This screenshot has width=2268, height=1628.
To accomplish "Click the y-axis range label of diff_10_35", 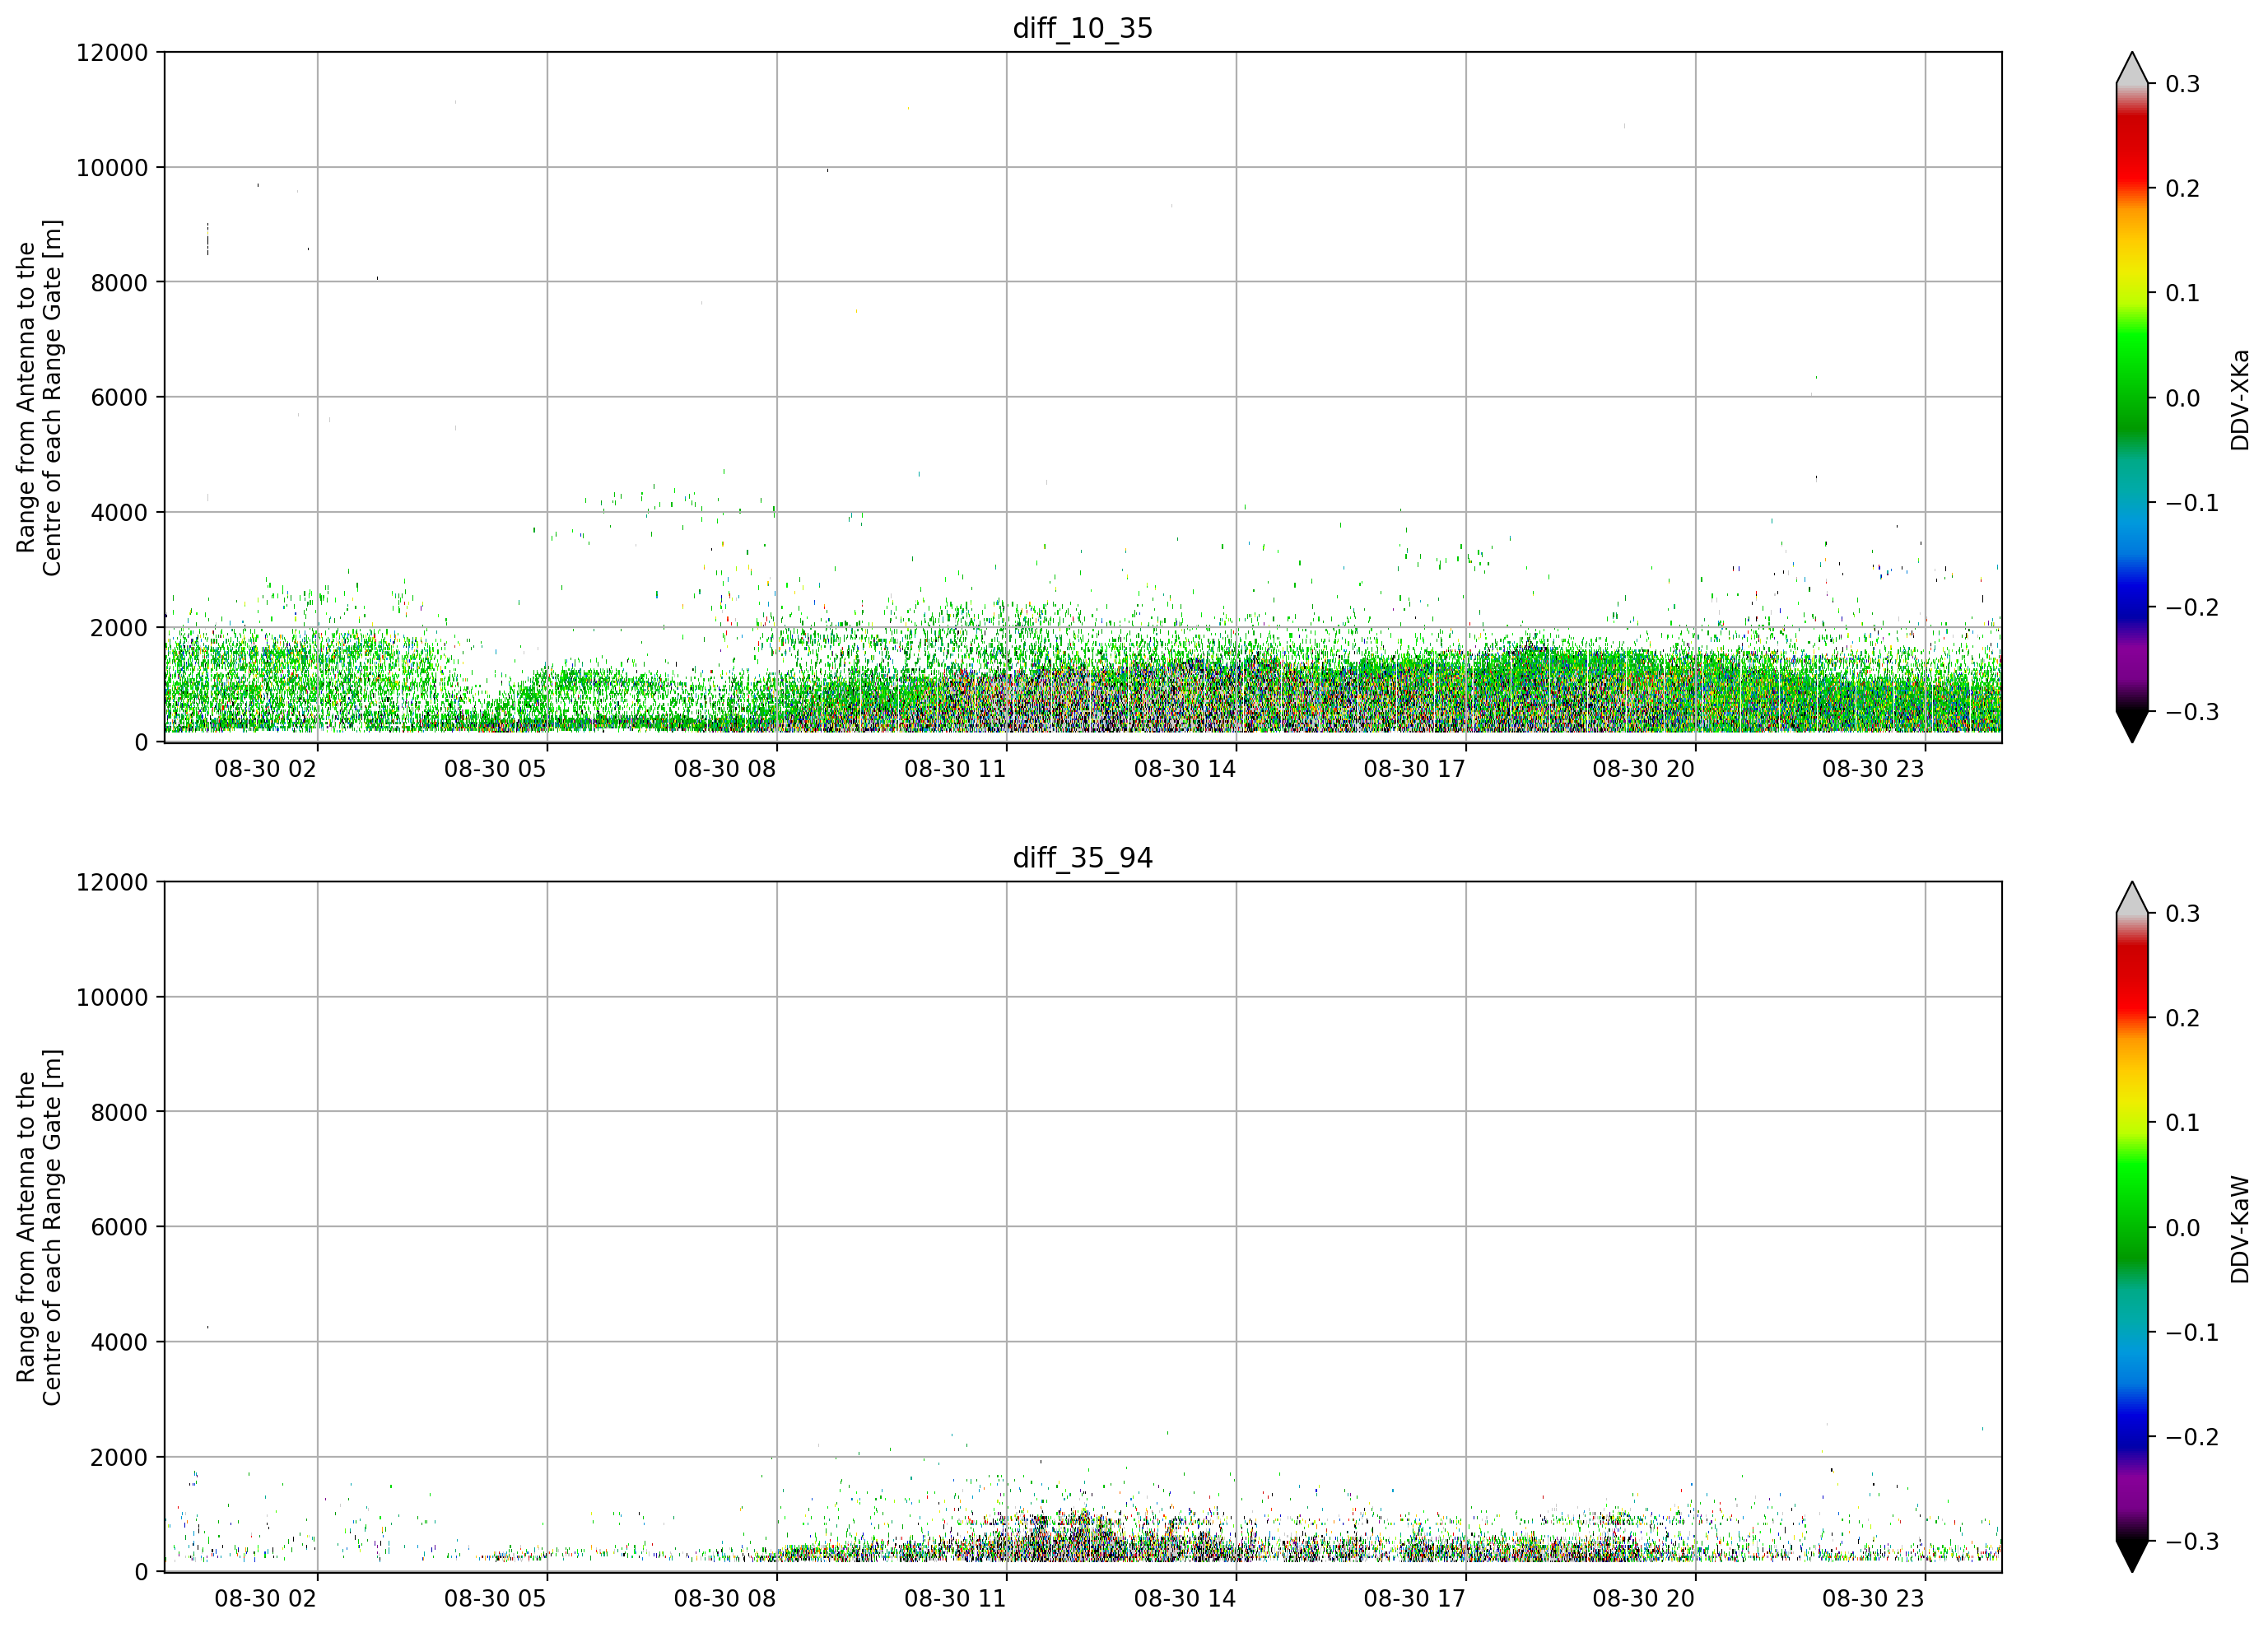I will click(x=39, y=398).
